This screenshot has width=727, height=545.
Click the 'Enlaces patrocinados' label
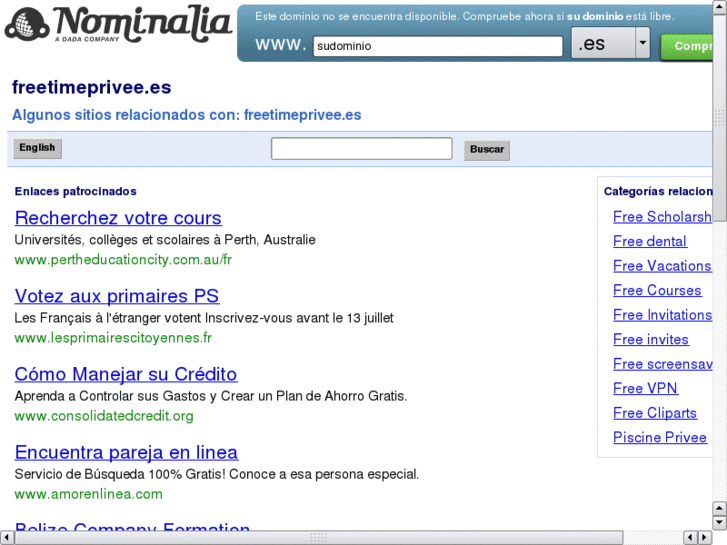pos(76,192)
